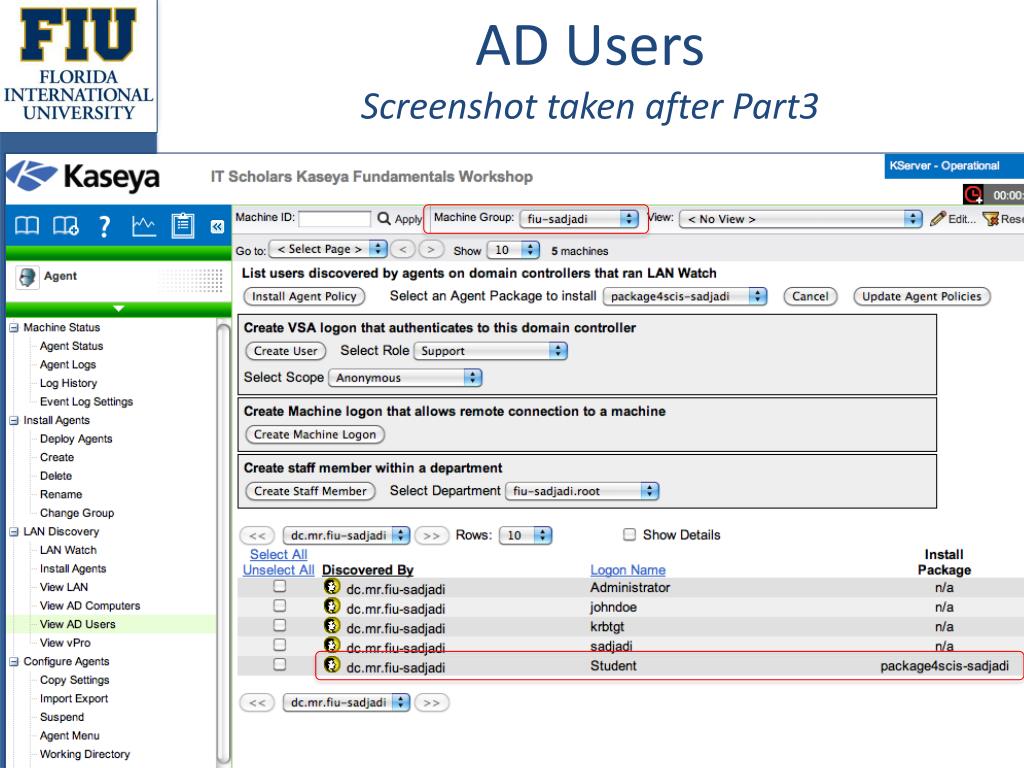Open the bottom dc.mr.fiu-sadjadi dropdown
This screenshot has height=768, width=1024.
click(x=346, y=703)
